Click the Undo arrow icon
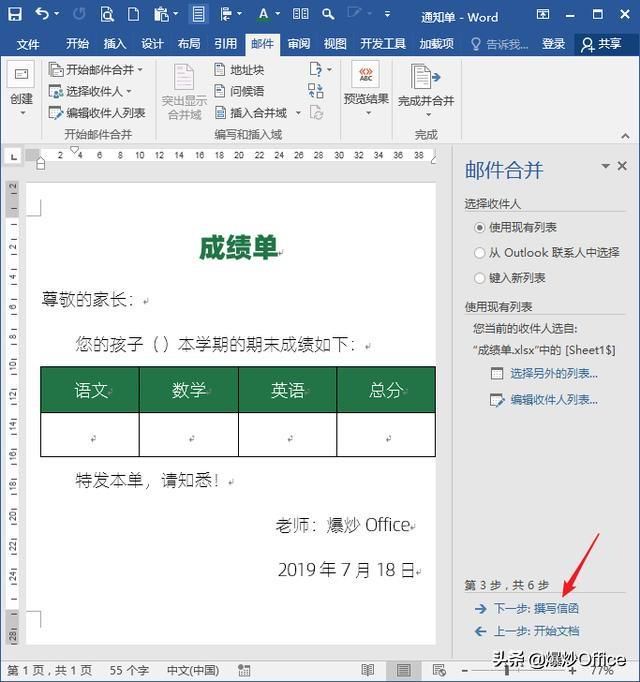Image resolution: width=640 pixels, height=682 pixels. 42,14
